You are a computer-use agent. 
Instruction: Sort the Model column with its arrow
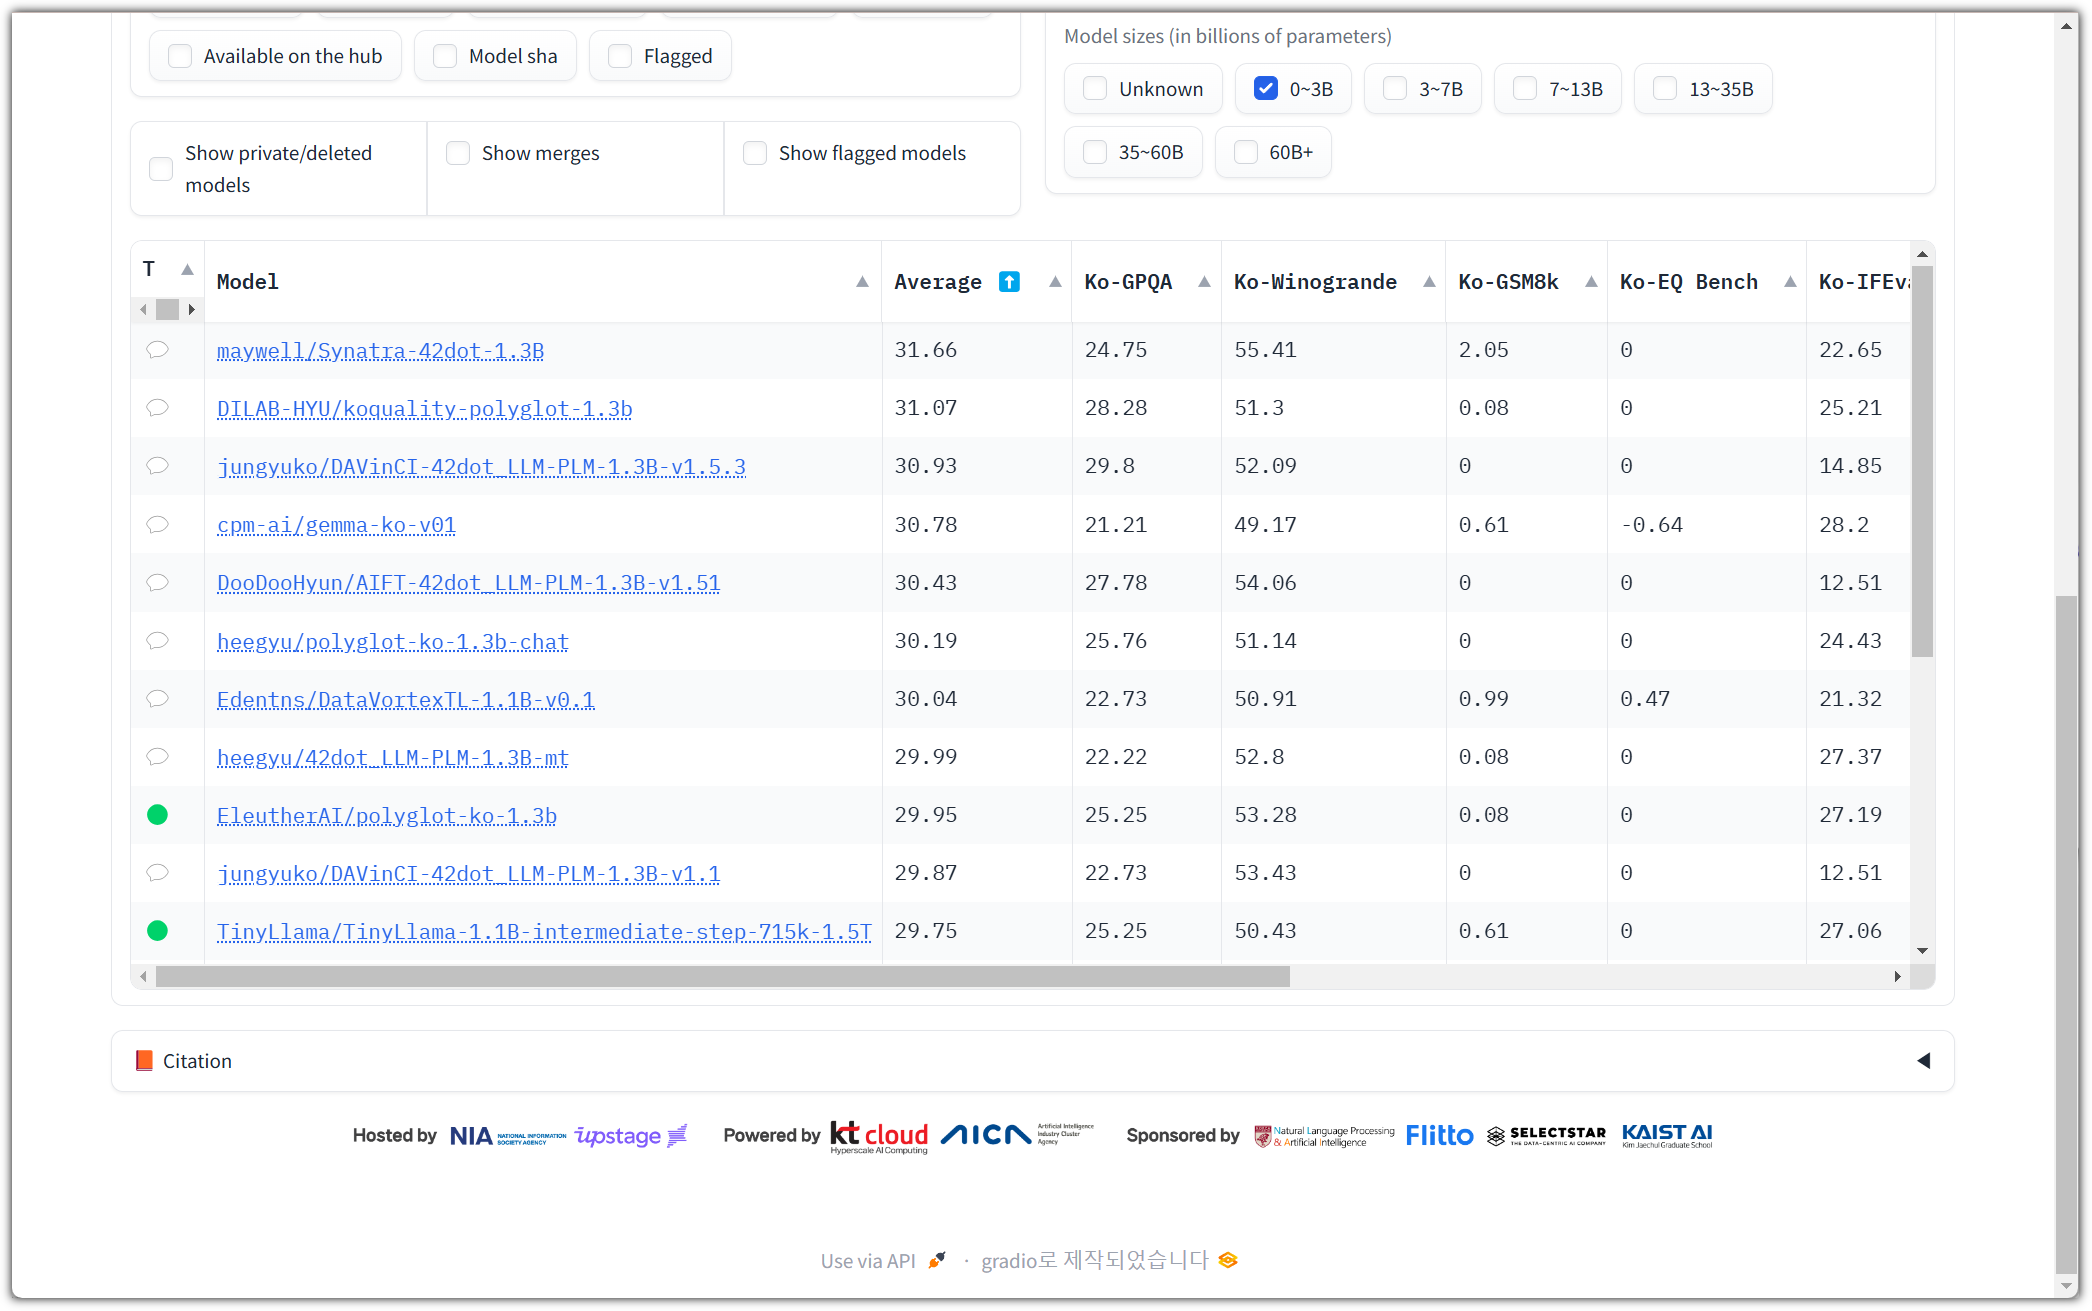[x=862, y=282]
